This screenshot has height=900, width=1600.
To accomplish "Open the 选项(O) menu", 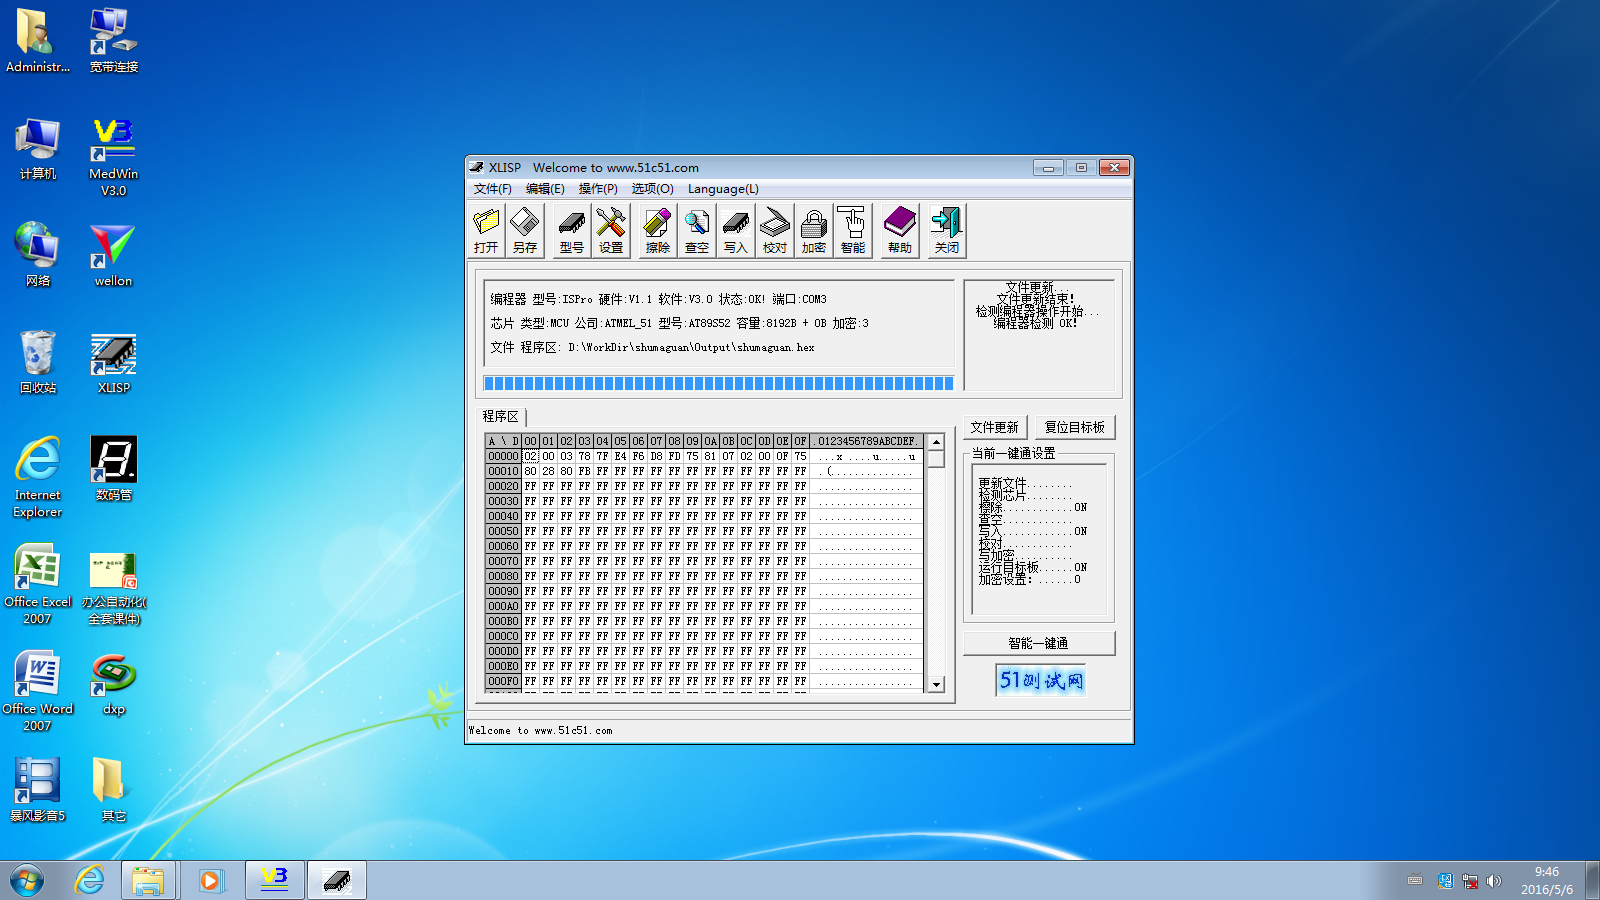I will (x=652, y=189).
